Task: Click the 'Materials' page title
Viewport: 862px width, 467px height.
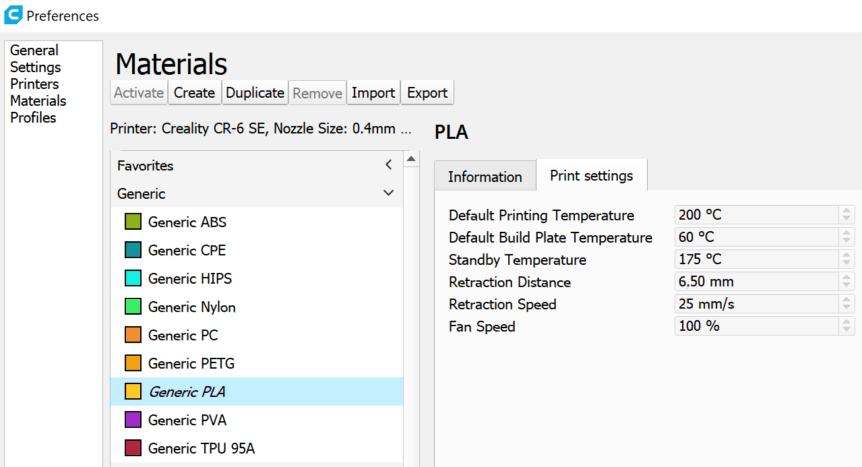Action: coord(171,64)
